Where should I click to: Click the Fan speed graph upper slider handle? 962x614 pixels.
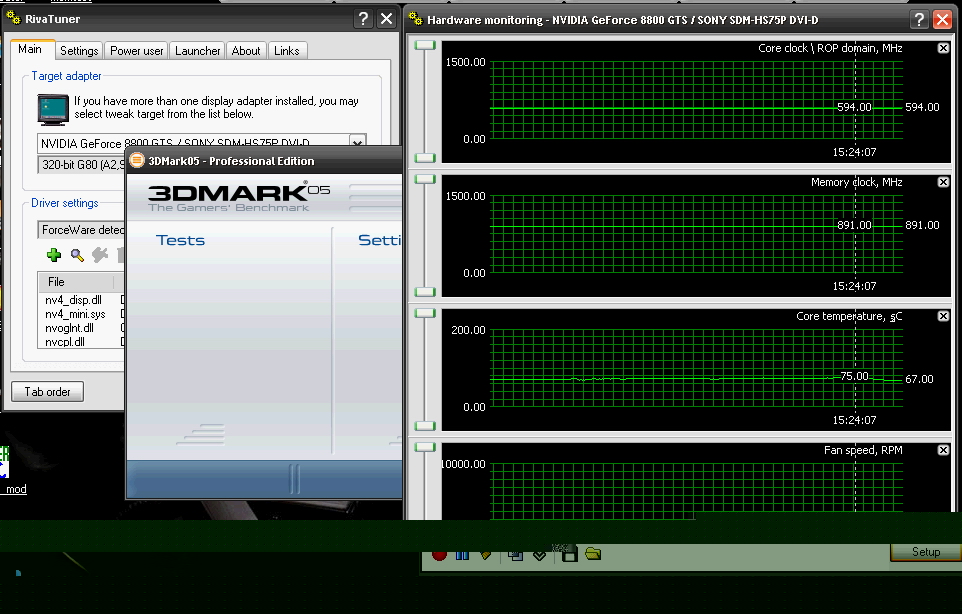point(425,447)
